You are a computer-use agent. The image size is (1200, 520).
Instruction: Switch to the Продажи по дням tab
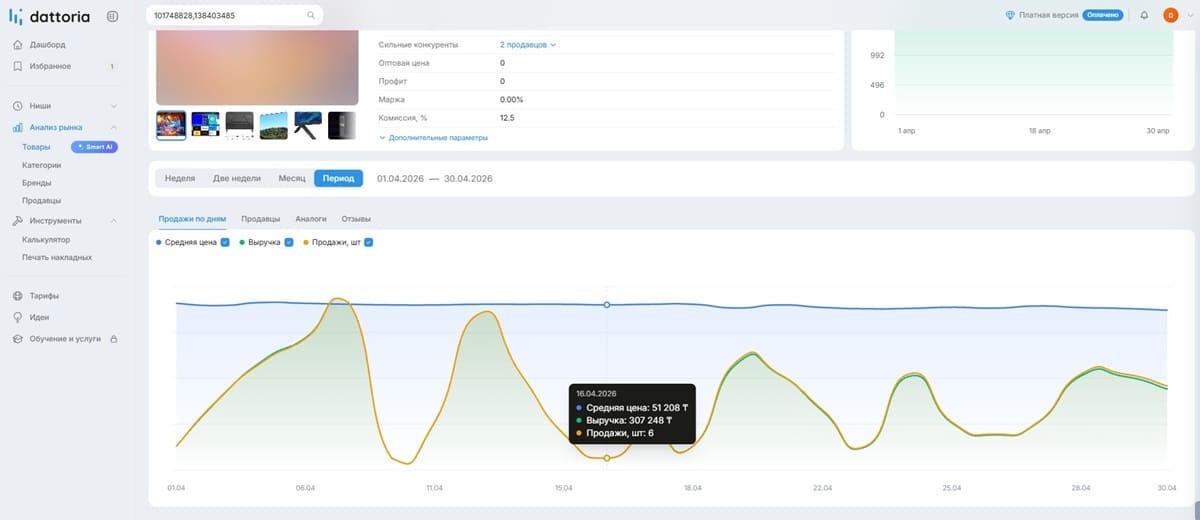pyautogui.click(x=193, y=218)
